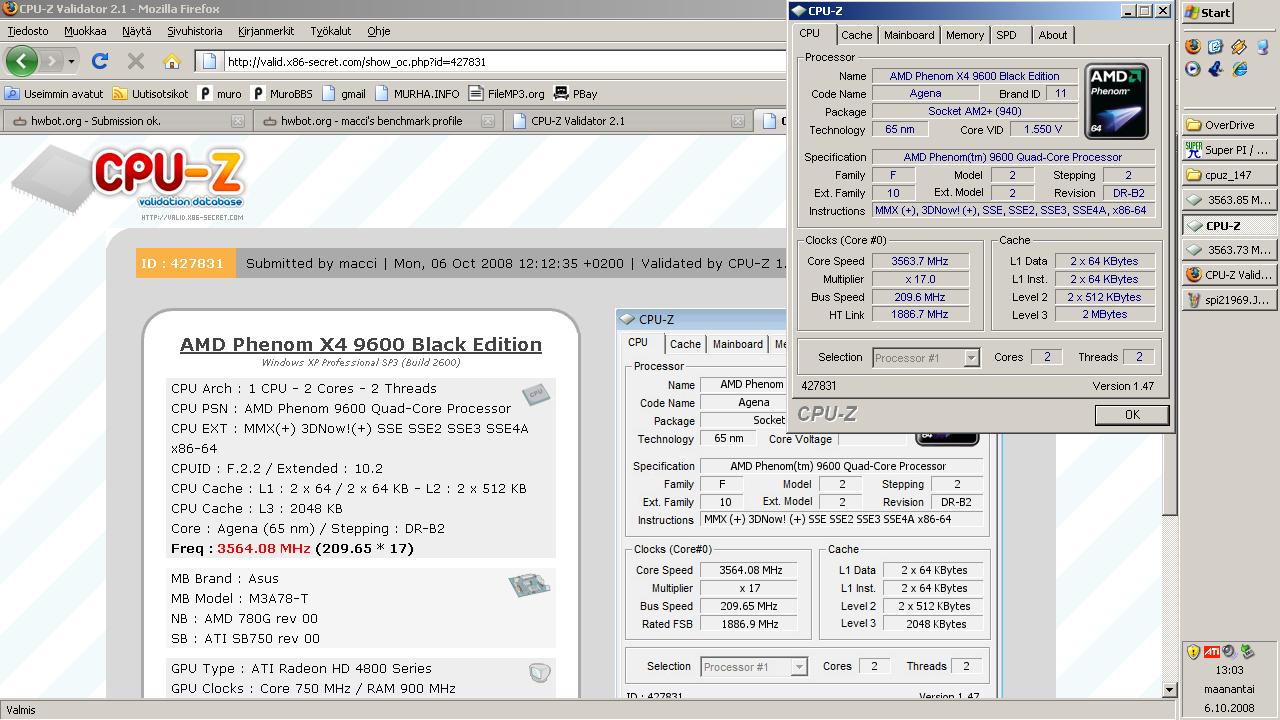1280x720 pixels.
Task: Click the yellow security shield tray icon
Action: (1193, 651)
